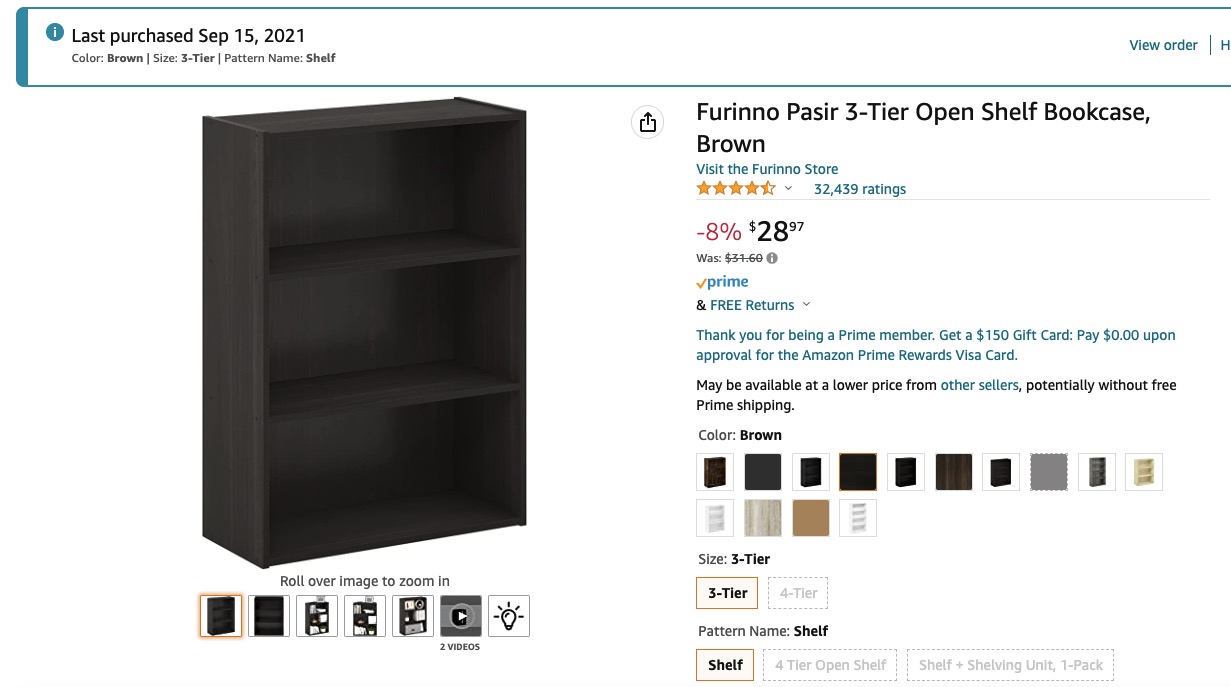Image resolution: width=1231 pixels, height=687 pixels.
Task: Expand the star rating breakdown chevron
Action: tap(788, 189)
